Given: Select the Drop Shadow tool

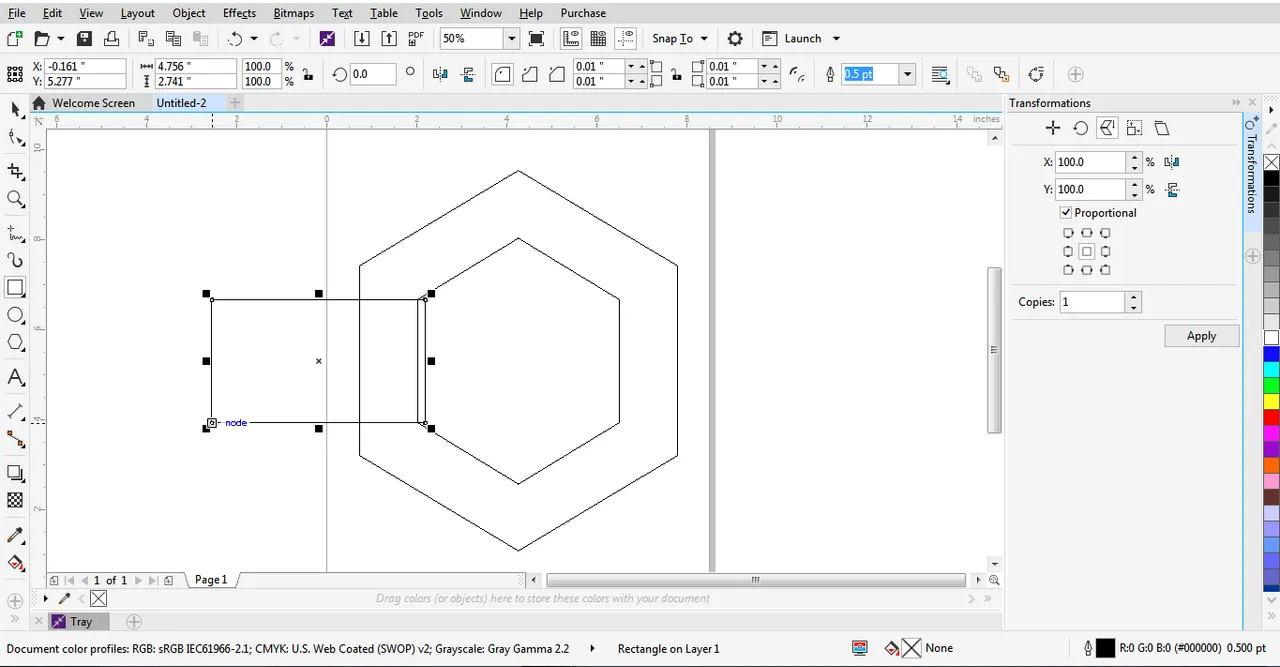Looking at the screenshot, I should click(15, 473).
